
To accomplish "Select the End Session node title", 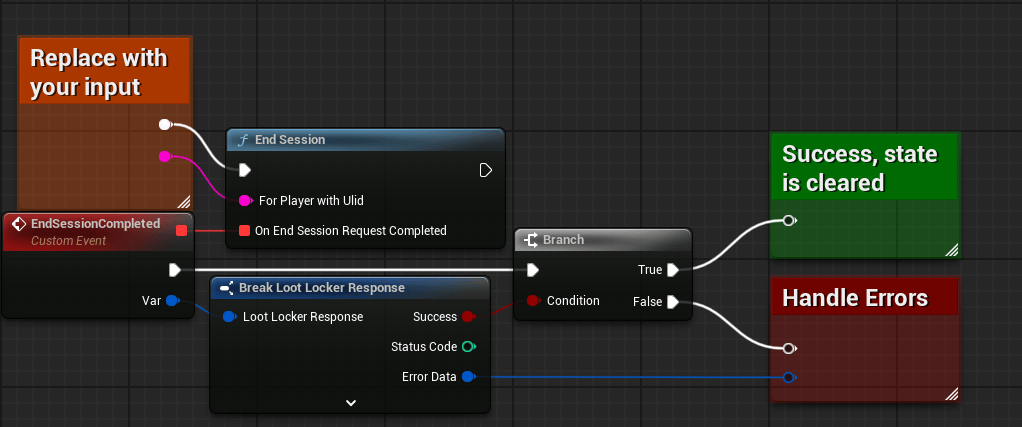I will (290, 140).
